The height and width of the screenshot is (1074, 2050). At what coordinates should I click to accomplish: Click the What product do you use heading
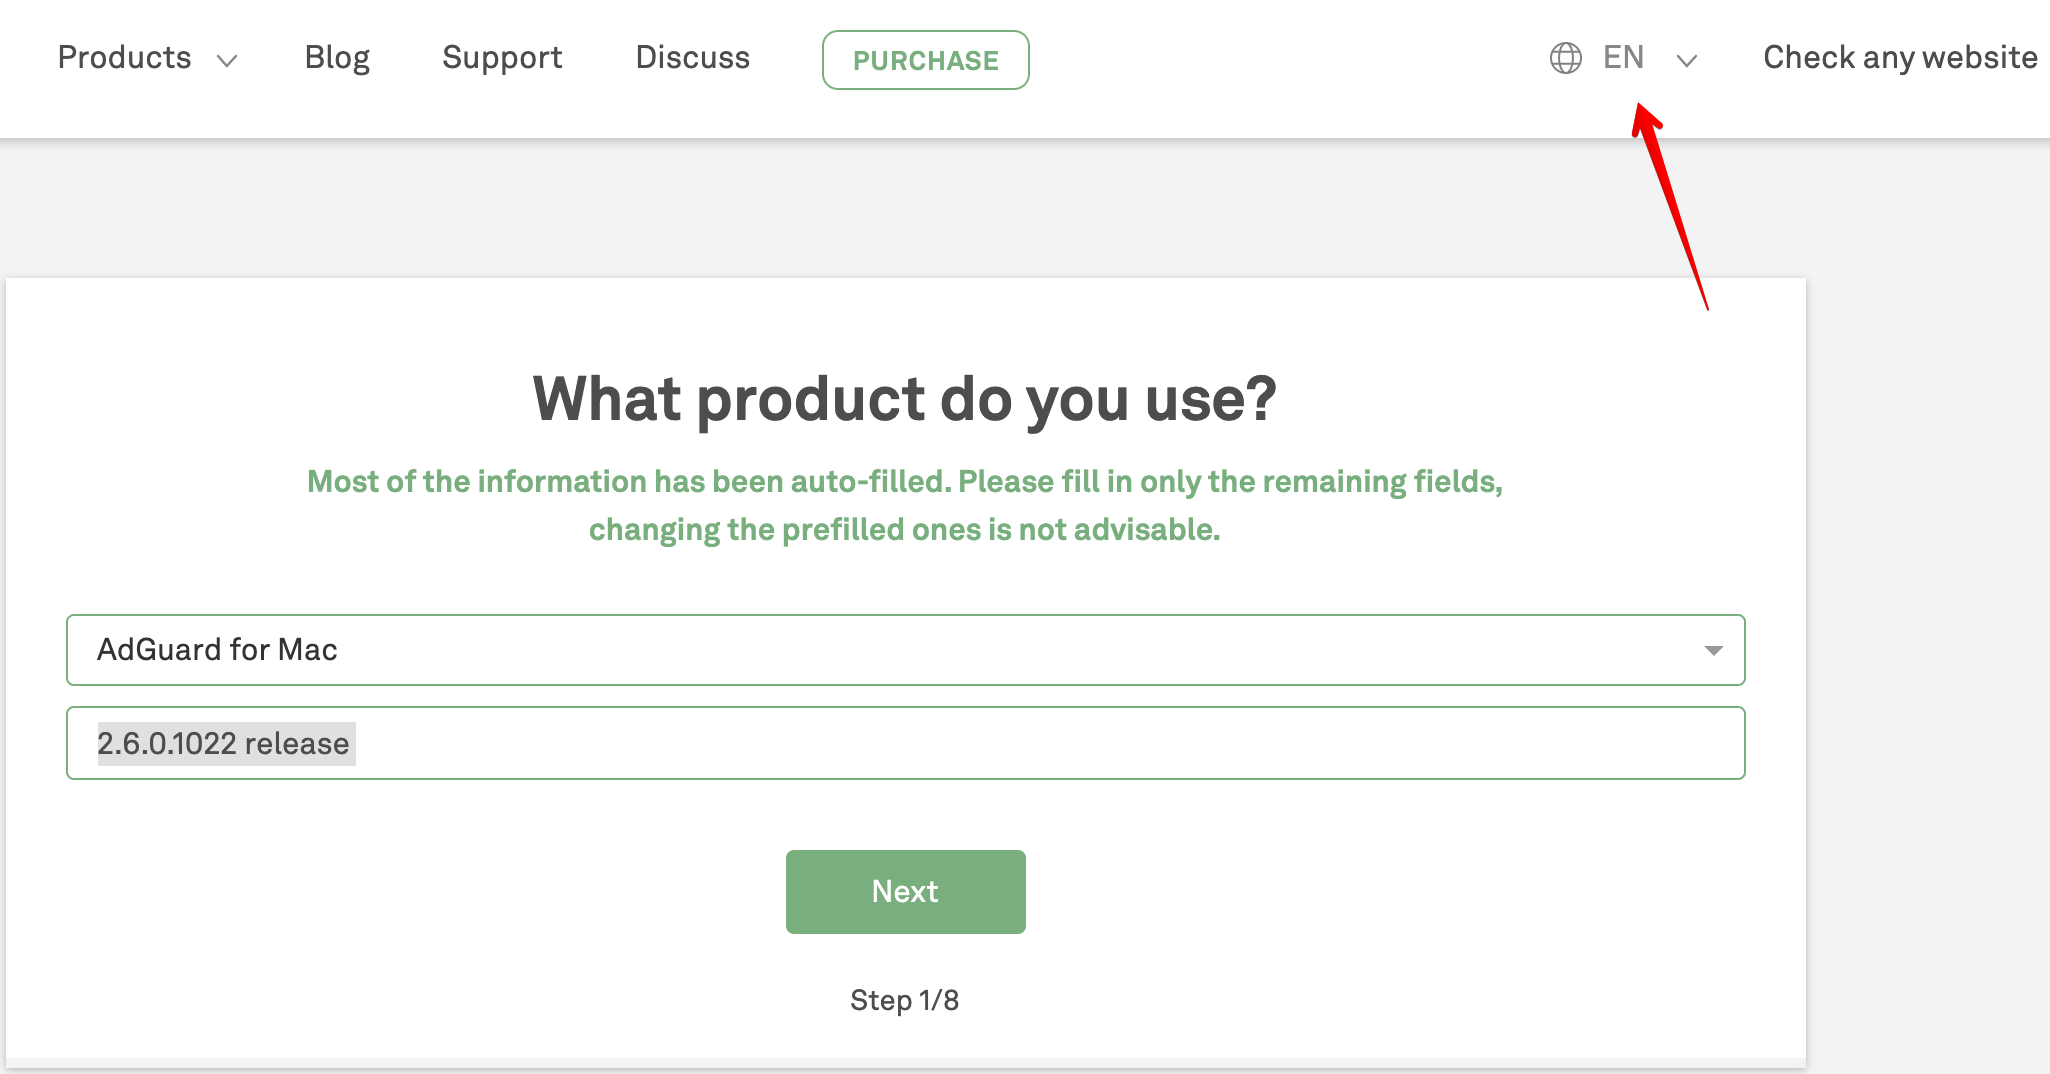[x=904, y=400]
